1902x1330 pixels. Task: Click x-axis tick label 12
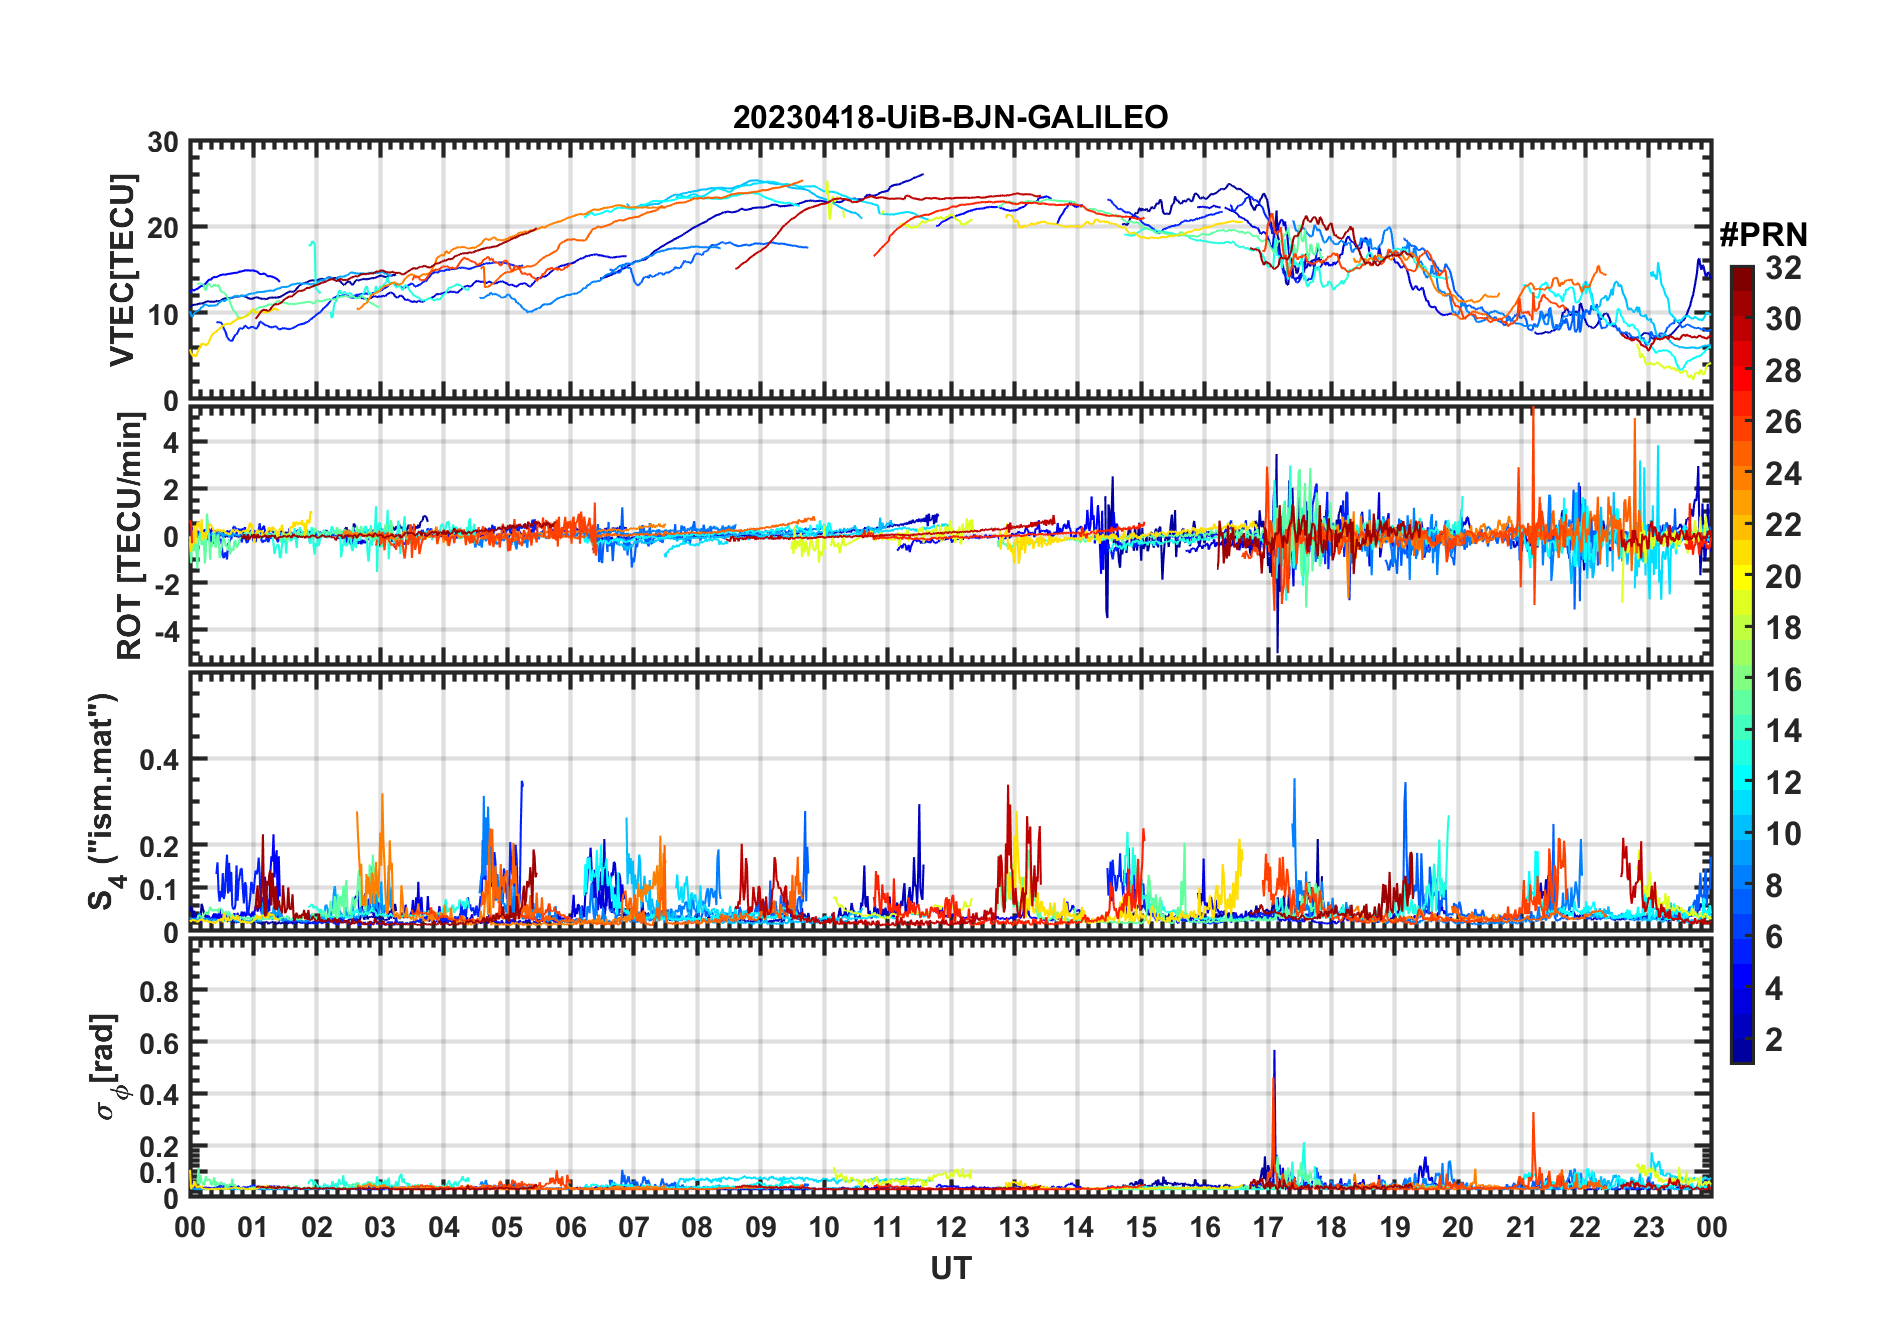coord(951,1227)
